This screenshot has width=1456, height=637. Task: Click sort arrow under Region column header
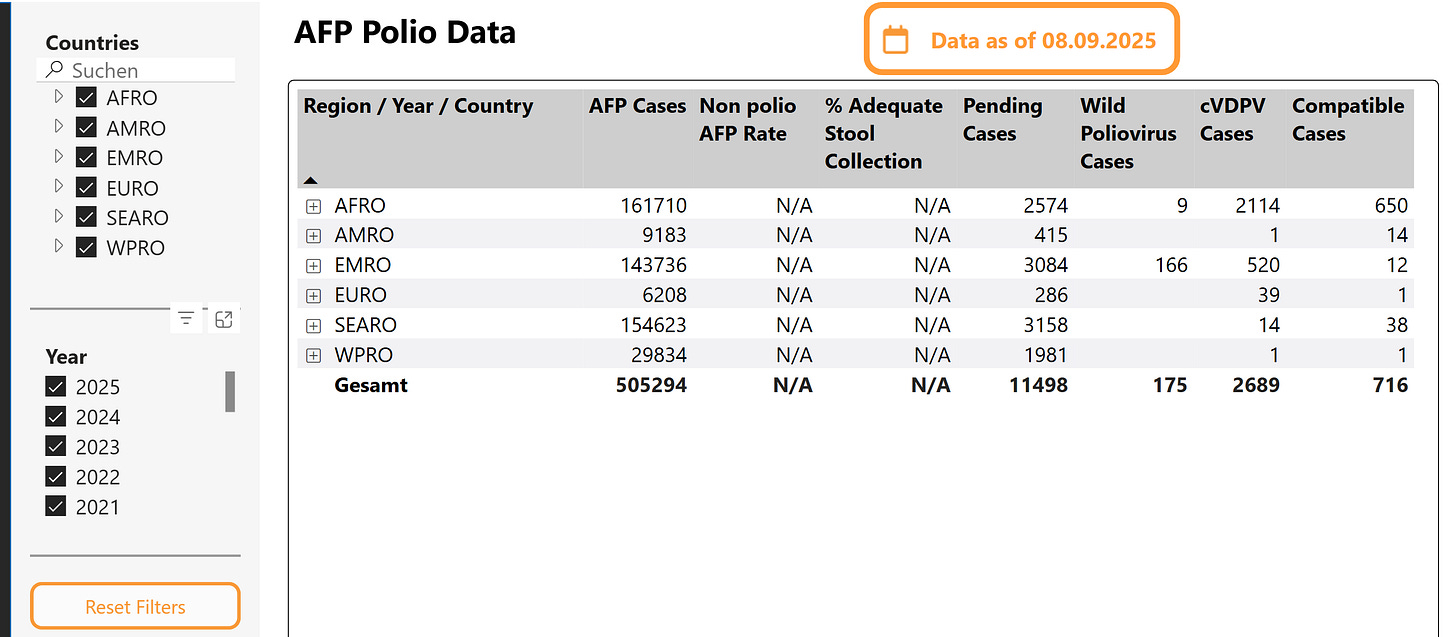click(310, 181)
